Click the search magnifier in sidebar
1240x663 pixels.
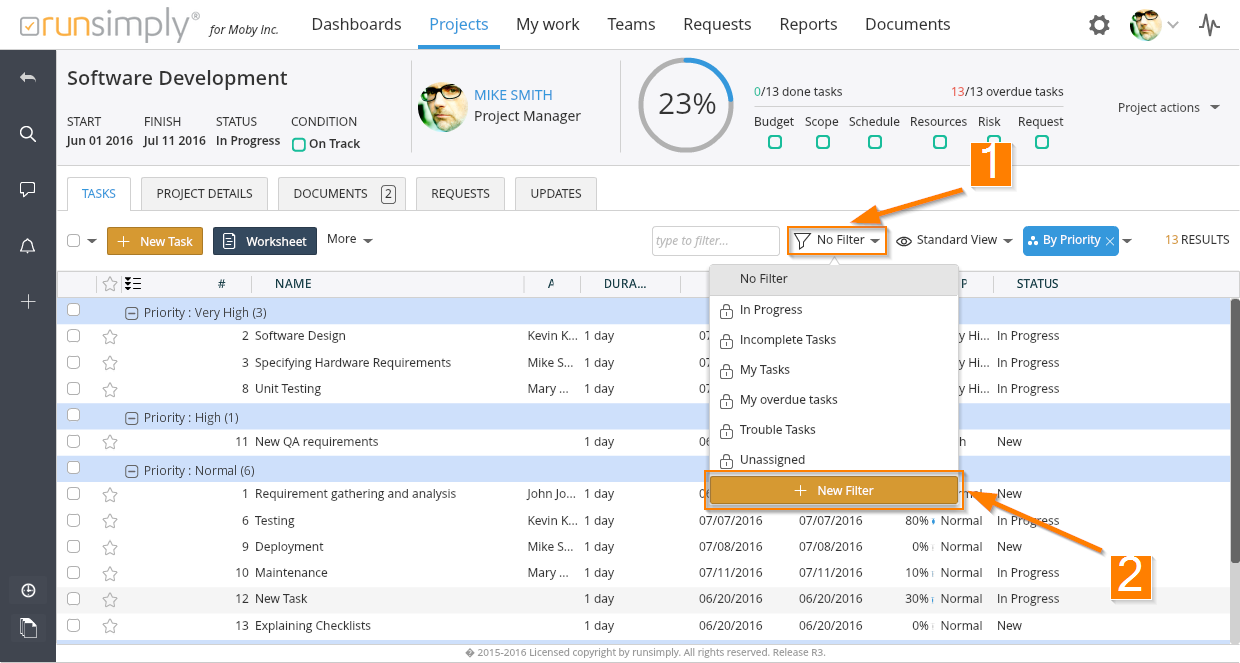pyautogui.click(x=28, y=134)
